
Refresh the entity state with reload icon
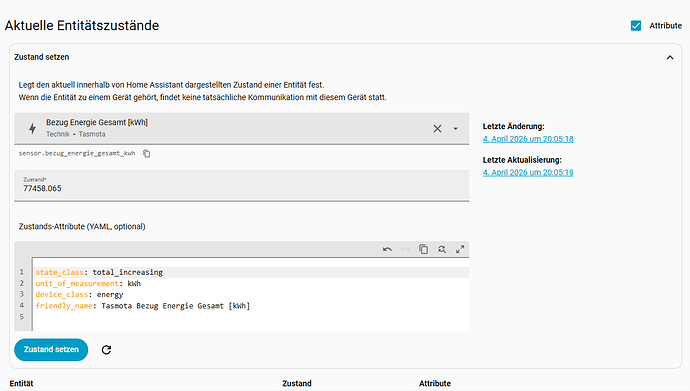(106, 350)
